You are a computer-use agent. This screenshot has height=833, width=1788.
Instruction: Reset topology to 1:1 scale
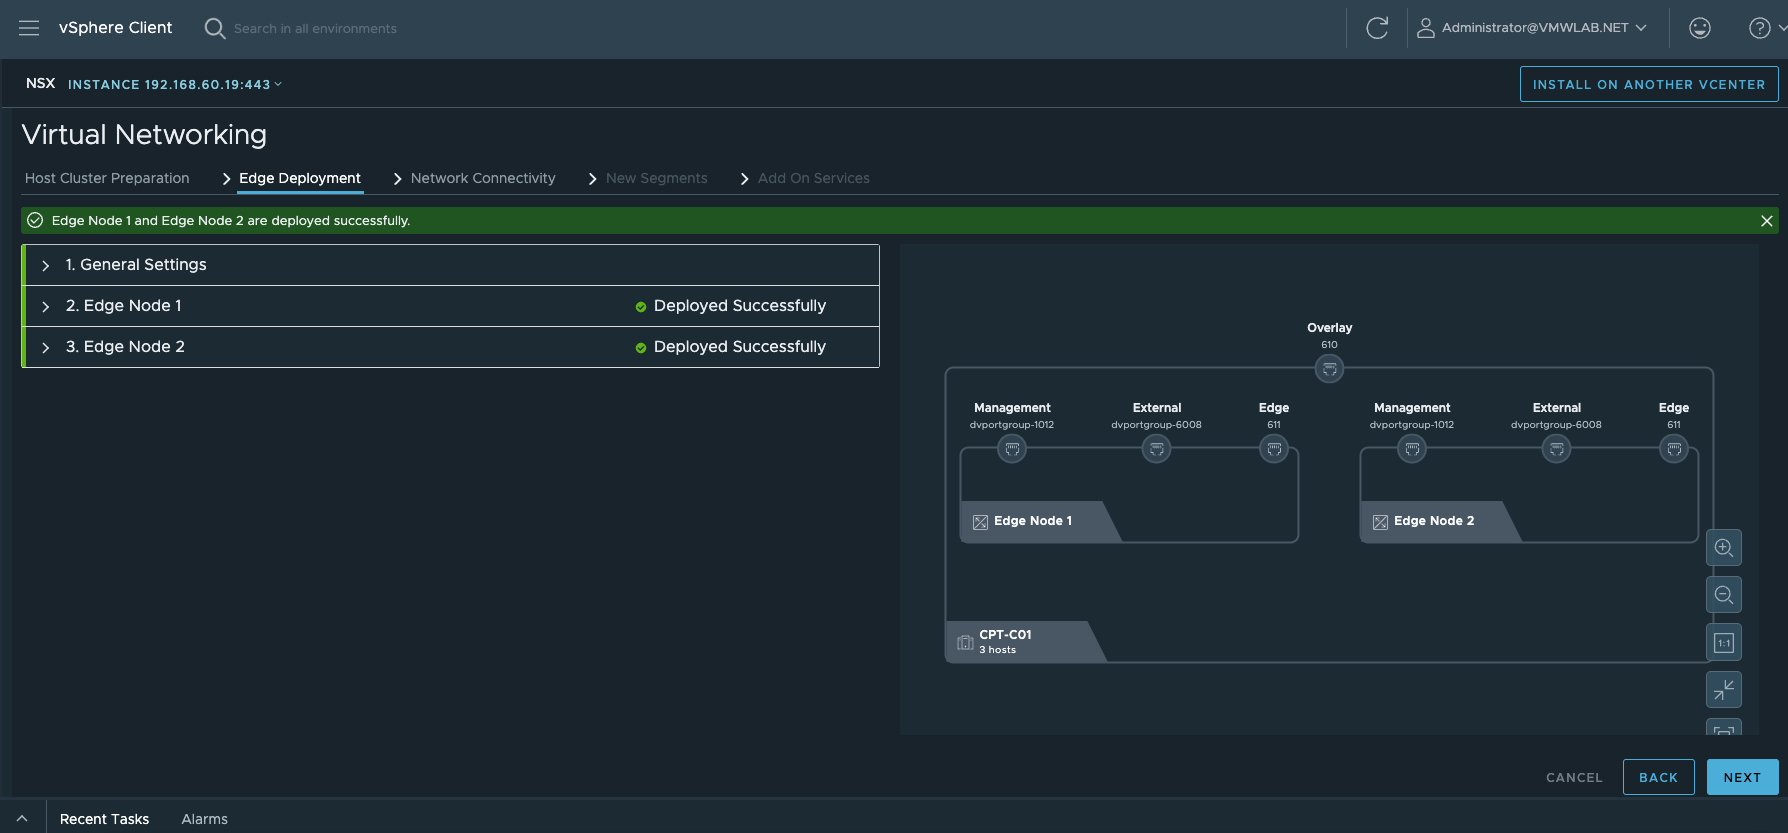[x=1724, y=642]
